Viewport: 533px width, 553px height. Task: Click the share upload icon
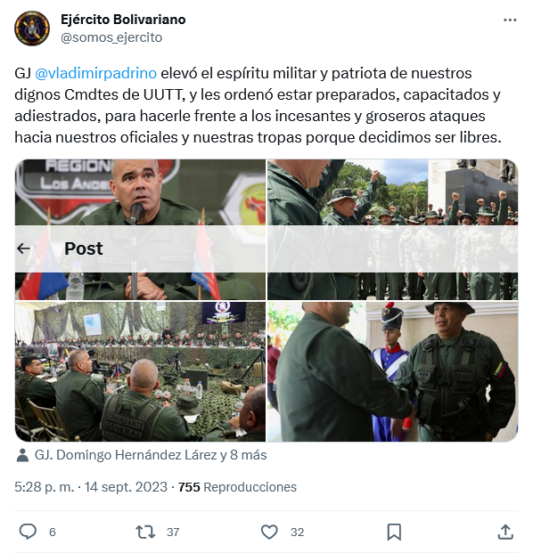[505, 531]
